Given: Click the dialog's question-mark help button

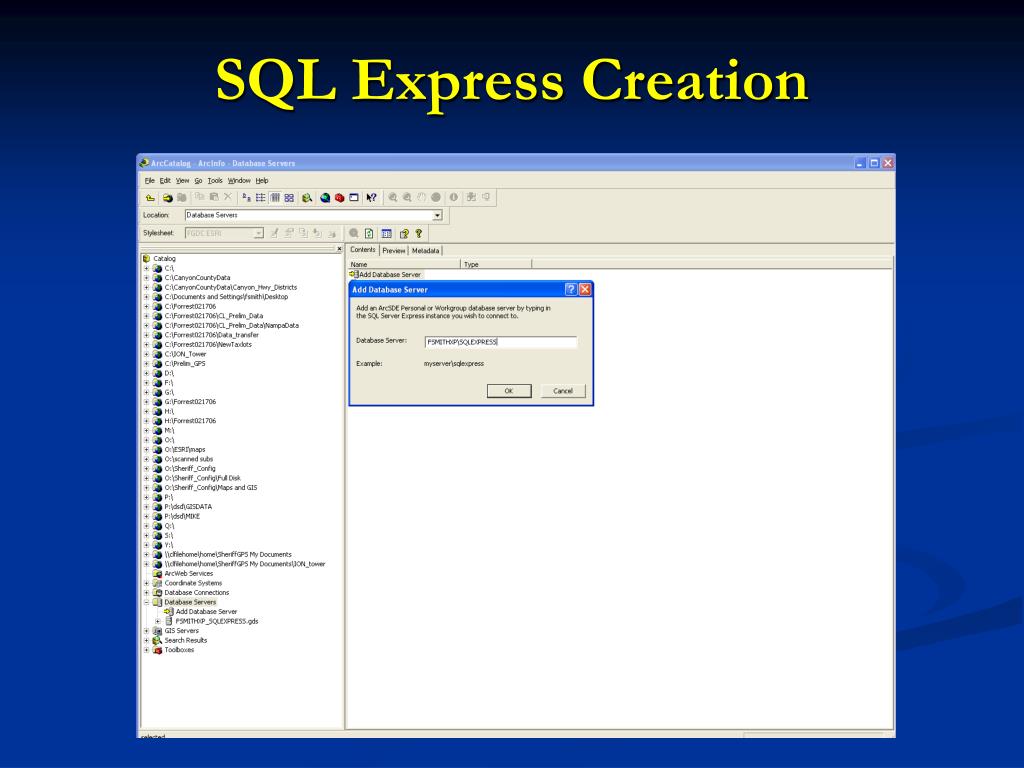Looking at the screenshot, I should 571,289.
